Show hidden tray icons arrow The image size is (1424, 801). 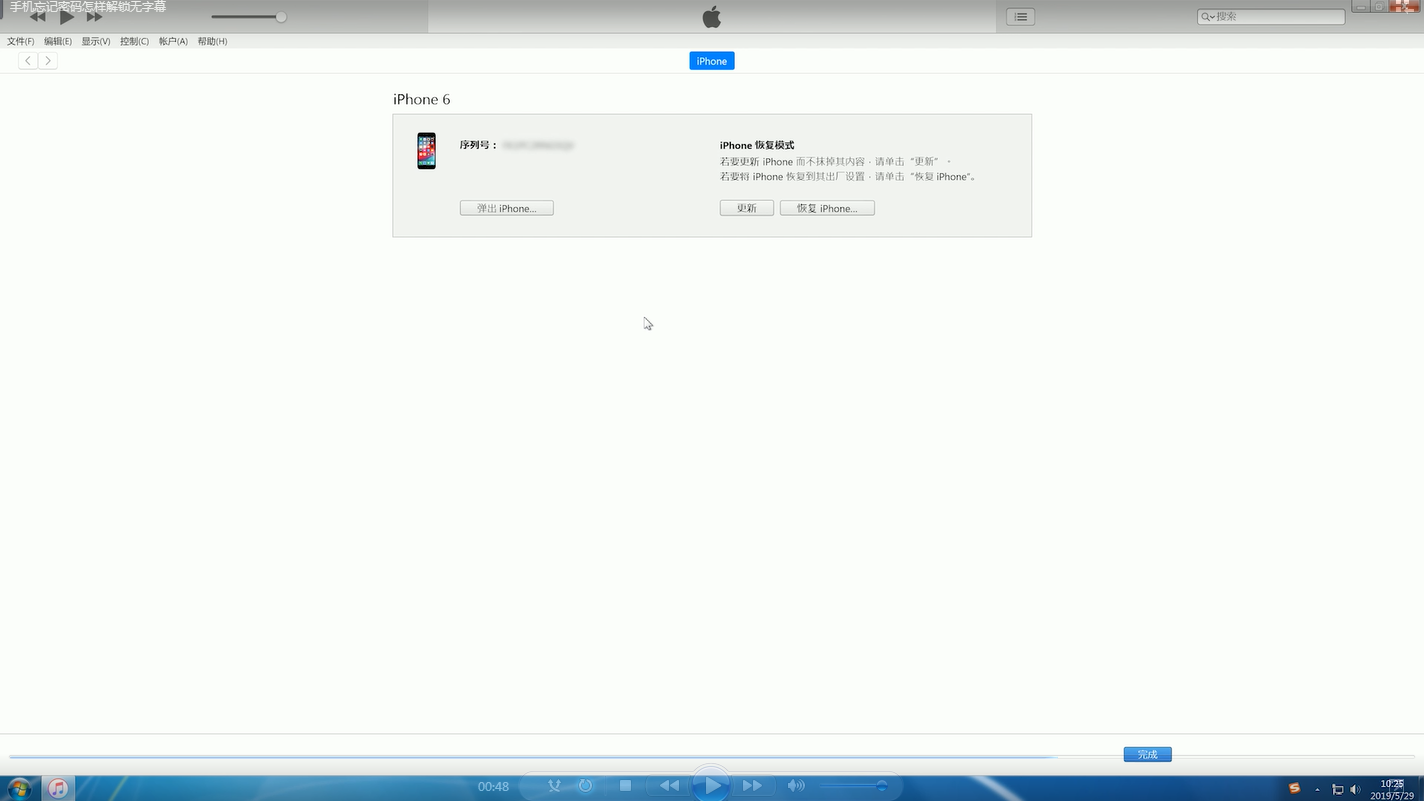click(1317, 789)
